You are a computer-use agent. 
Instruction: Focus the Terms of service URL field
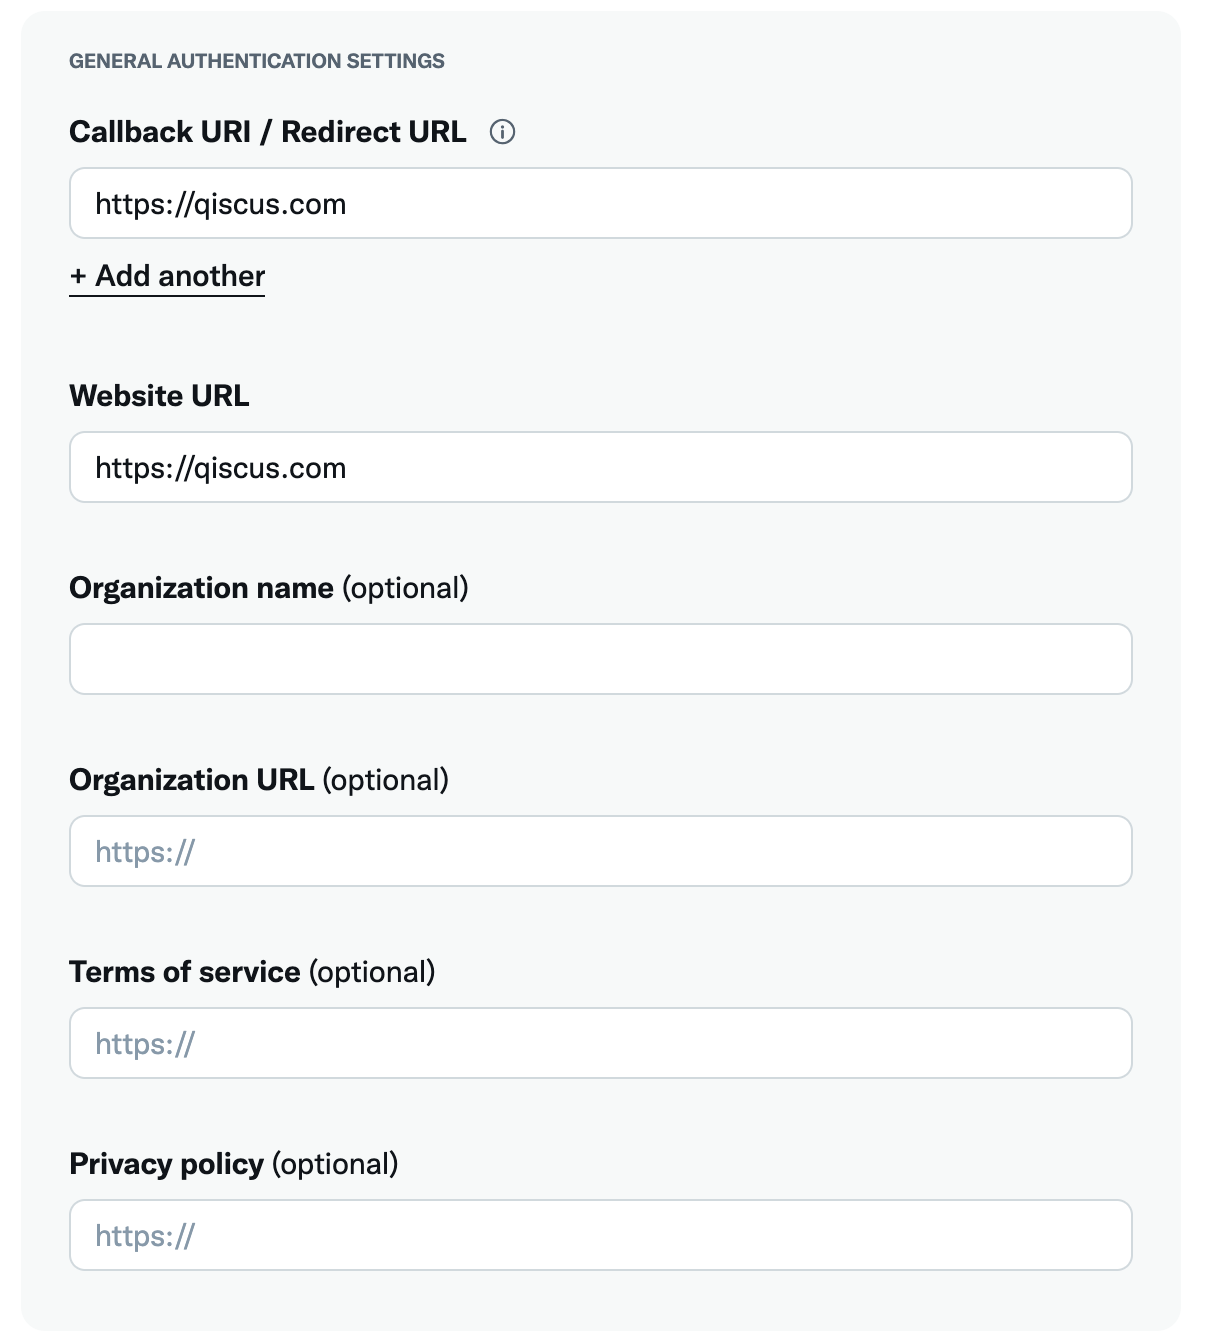600,1044
